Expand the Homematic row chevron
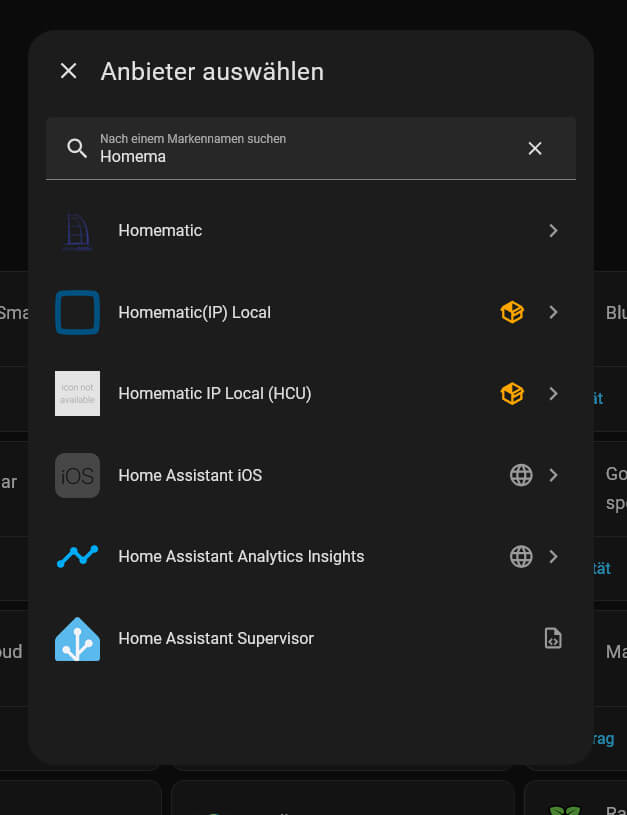Screen dimensions: 627x815 (x=553, y=231)
